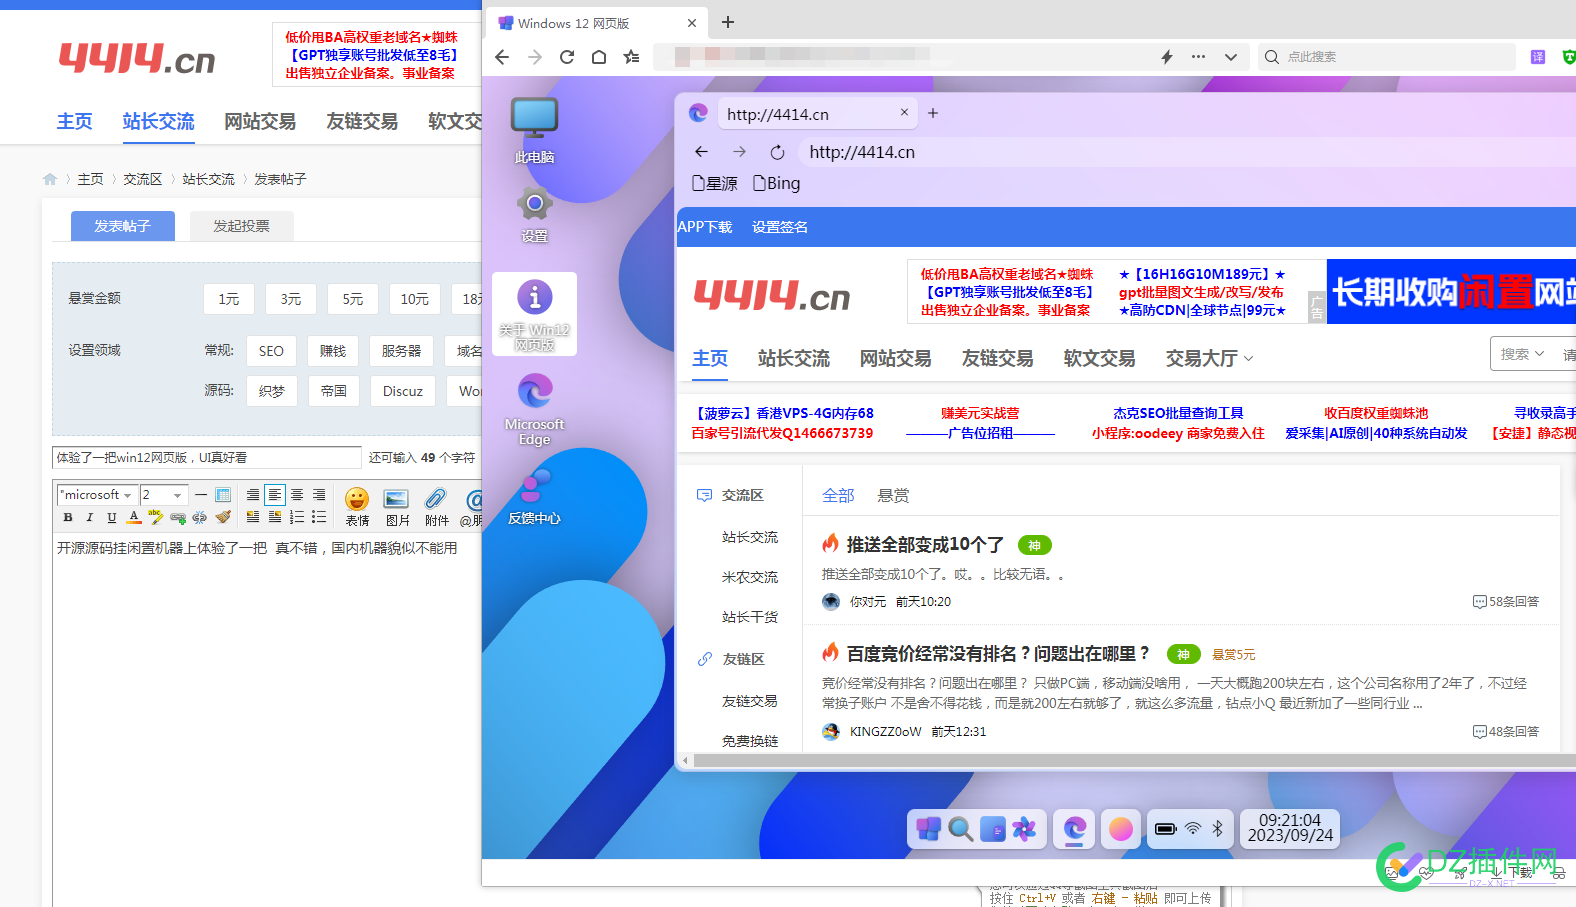Center align text in the editor
This screenshot has height=907, width=1576.
[x=297, y=495]
